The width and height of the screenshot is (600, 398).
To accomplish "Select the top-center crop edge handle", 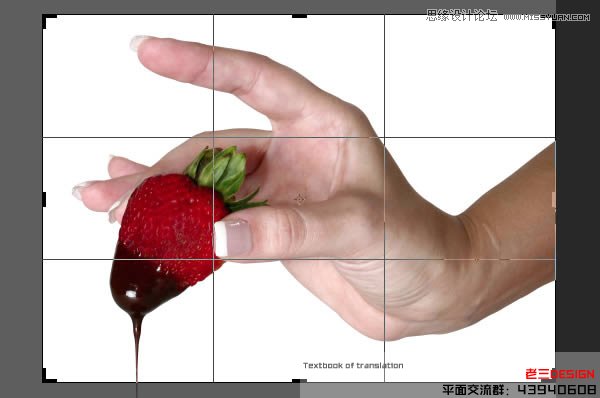I will [299, 16].
